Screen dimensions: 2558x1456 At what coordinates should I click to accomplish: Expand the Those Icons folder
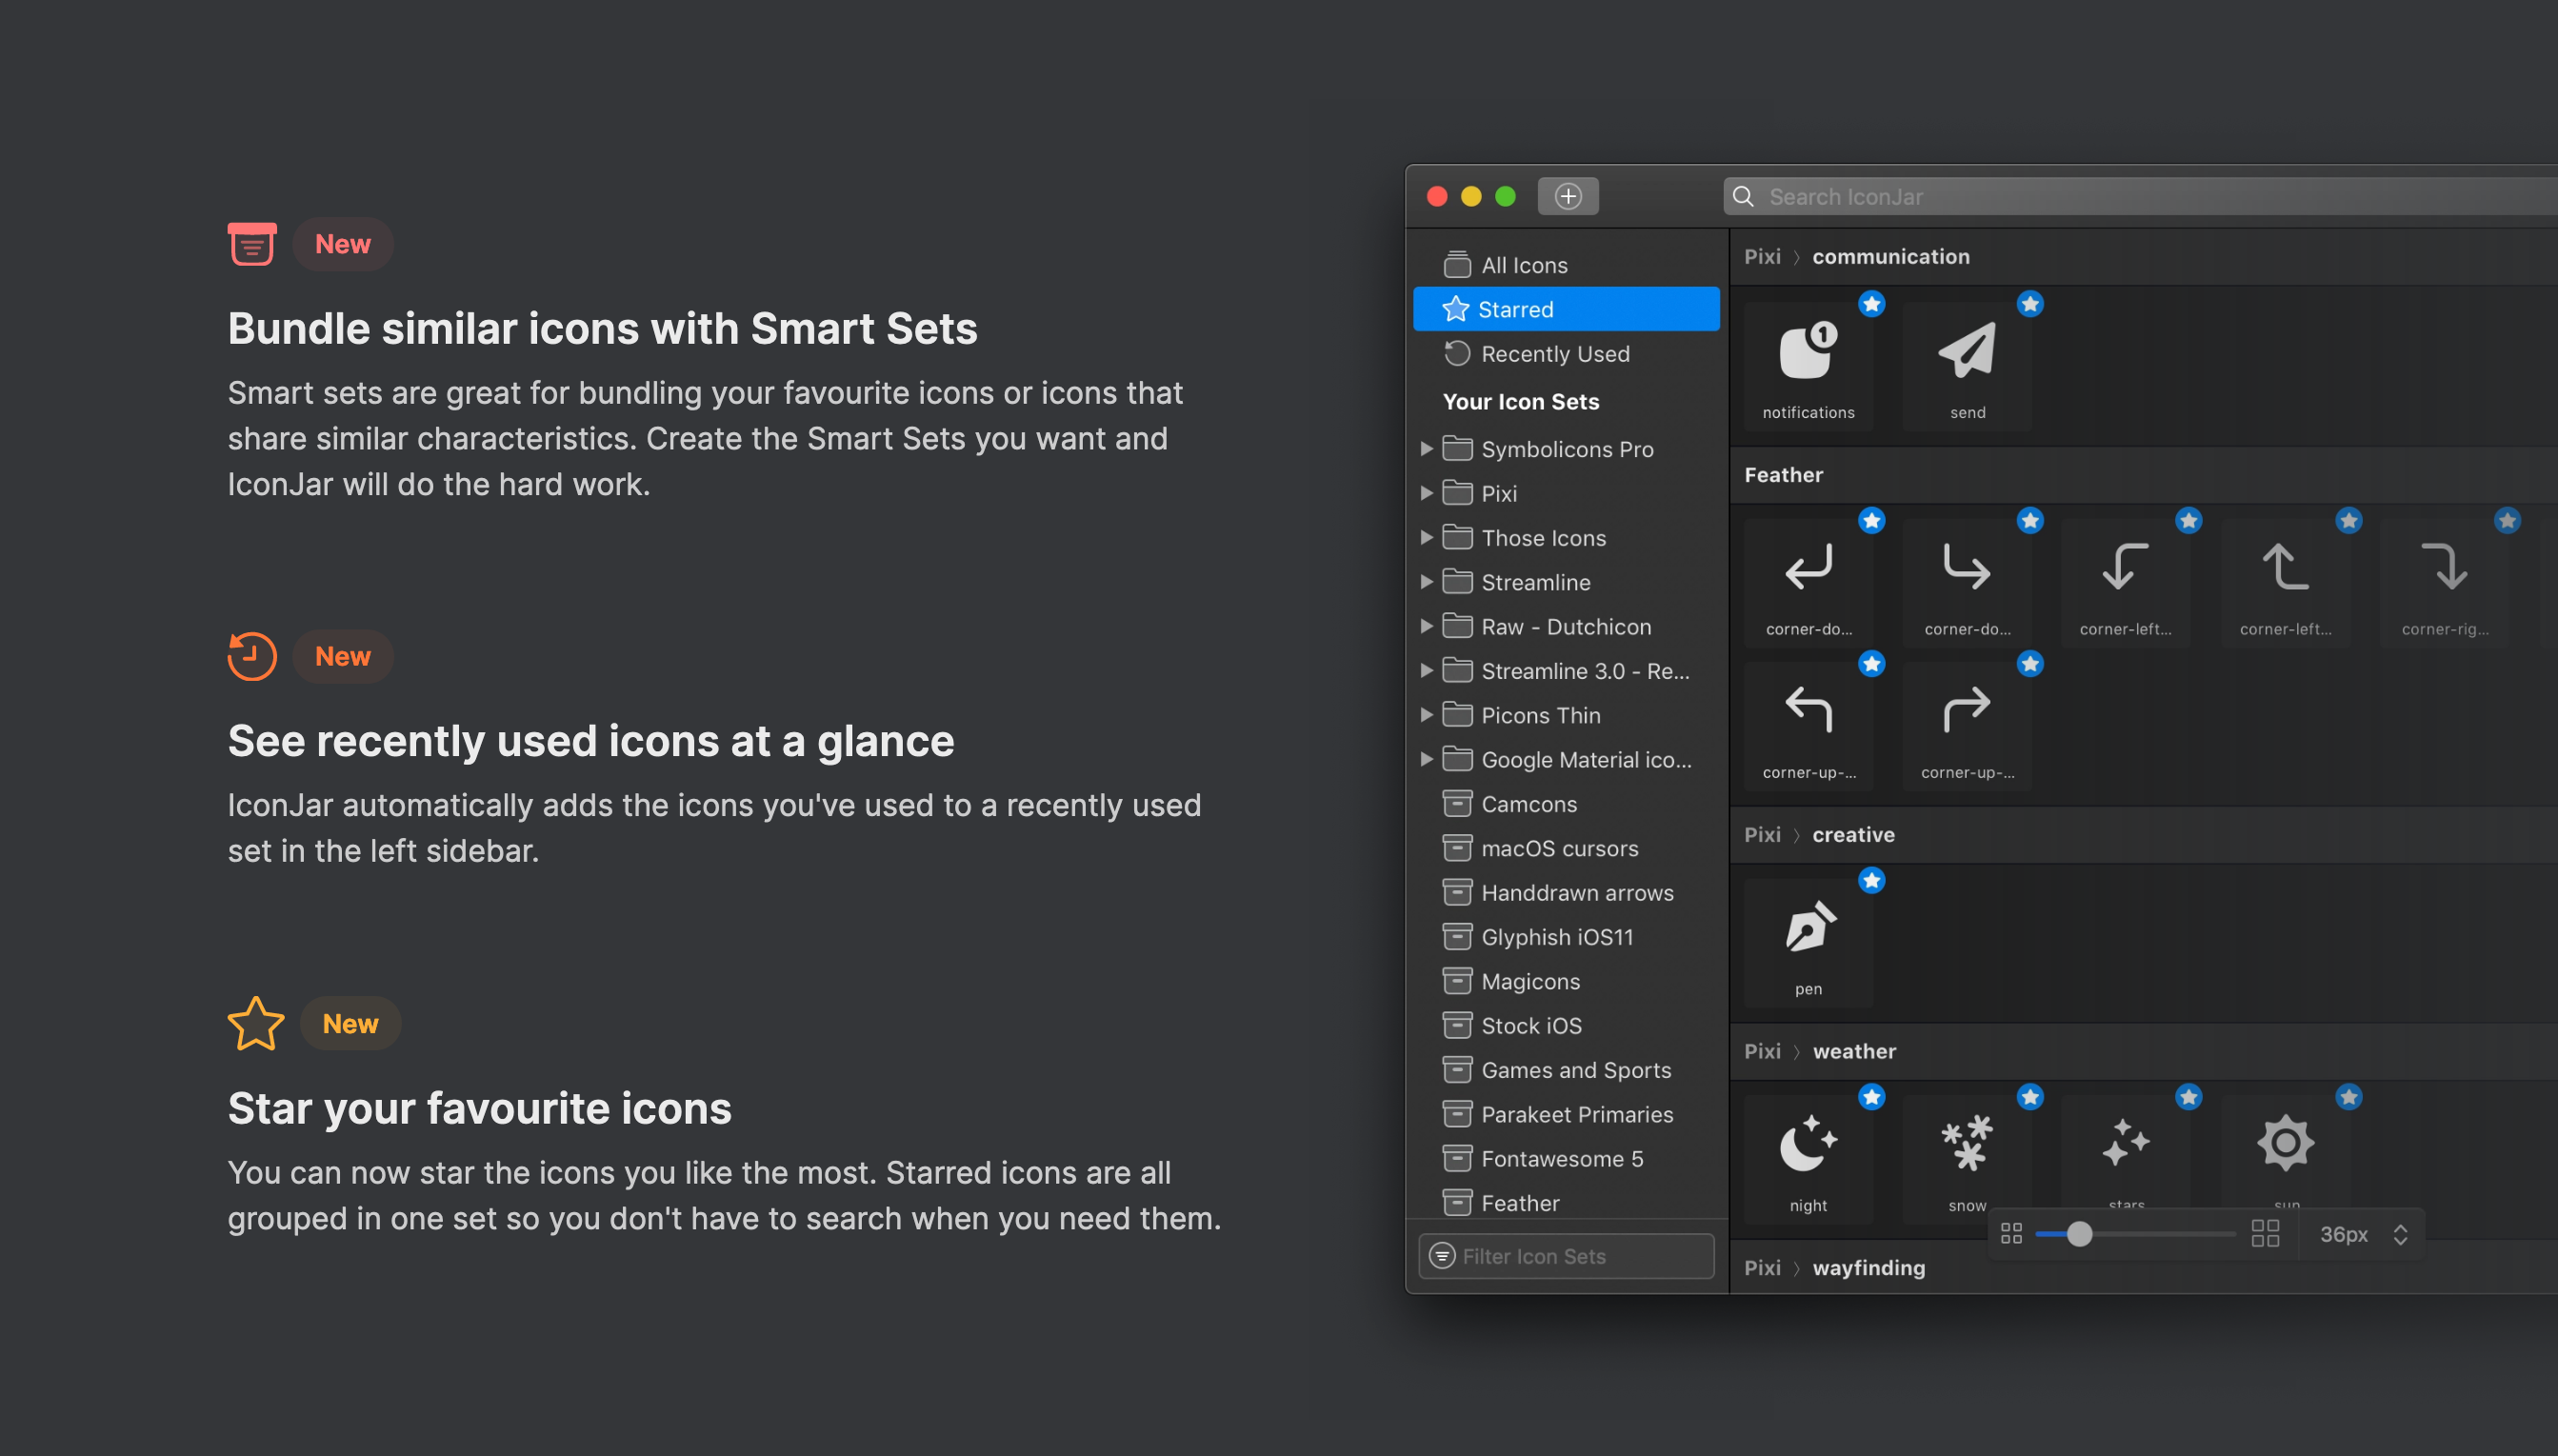(1427, 538)
